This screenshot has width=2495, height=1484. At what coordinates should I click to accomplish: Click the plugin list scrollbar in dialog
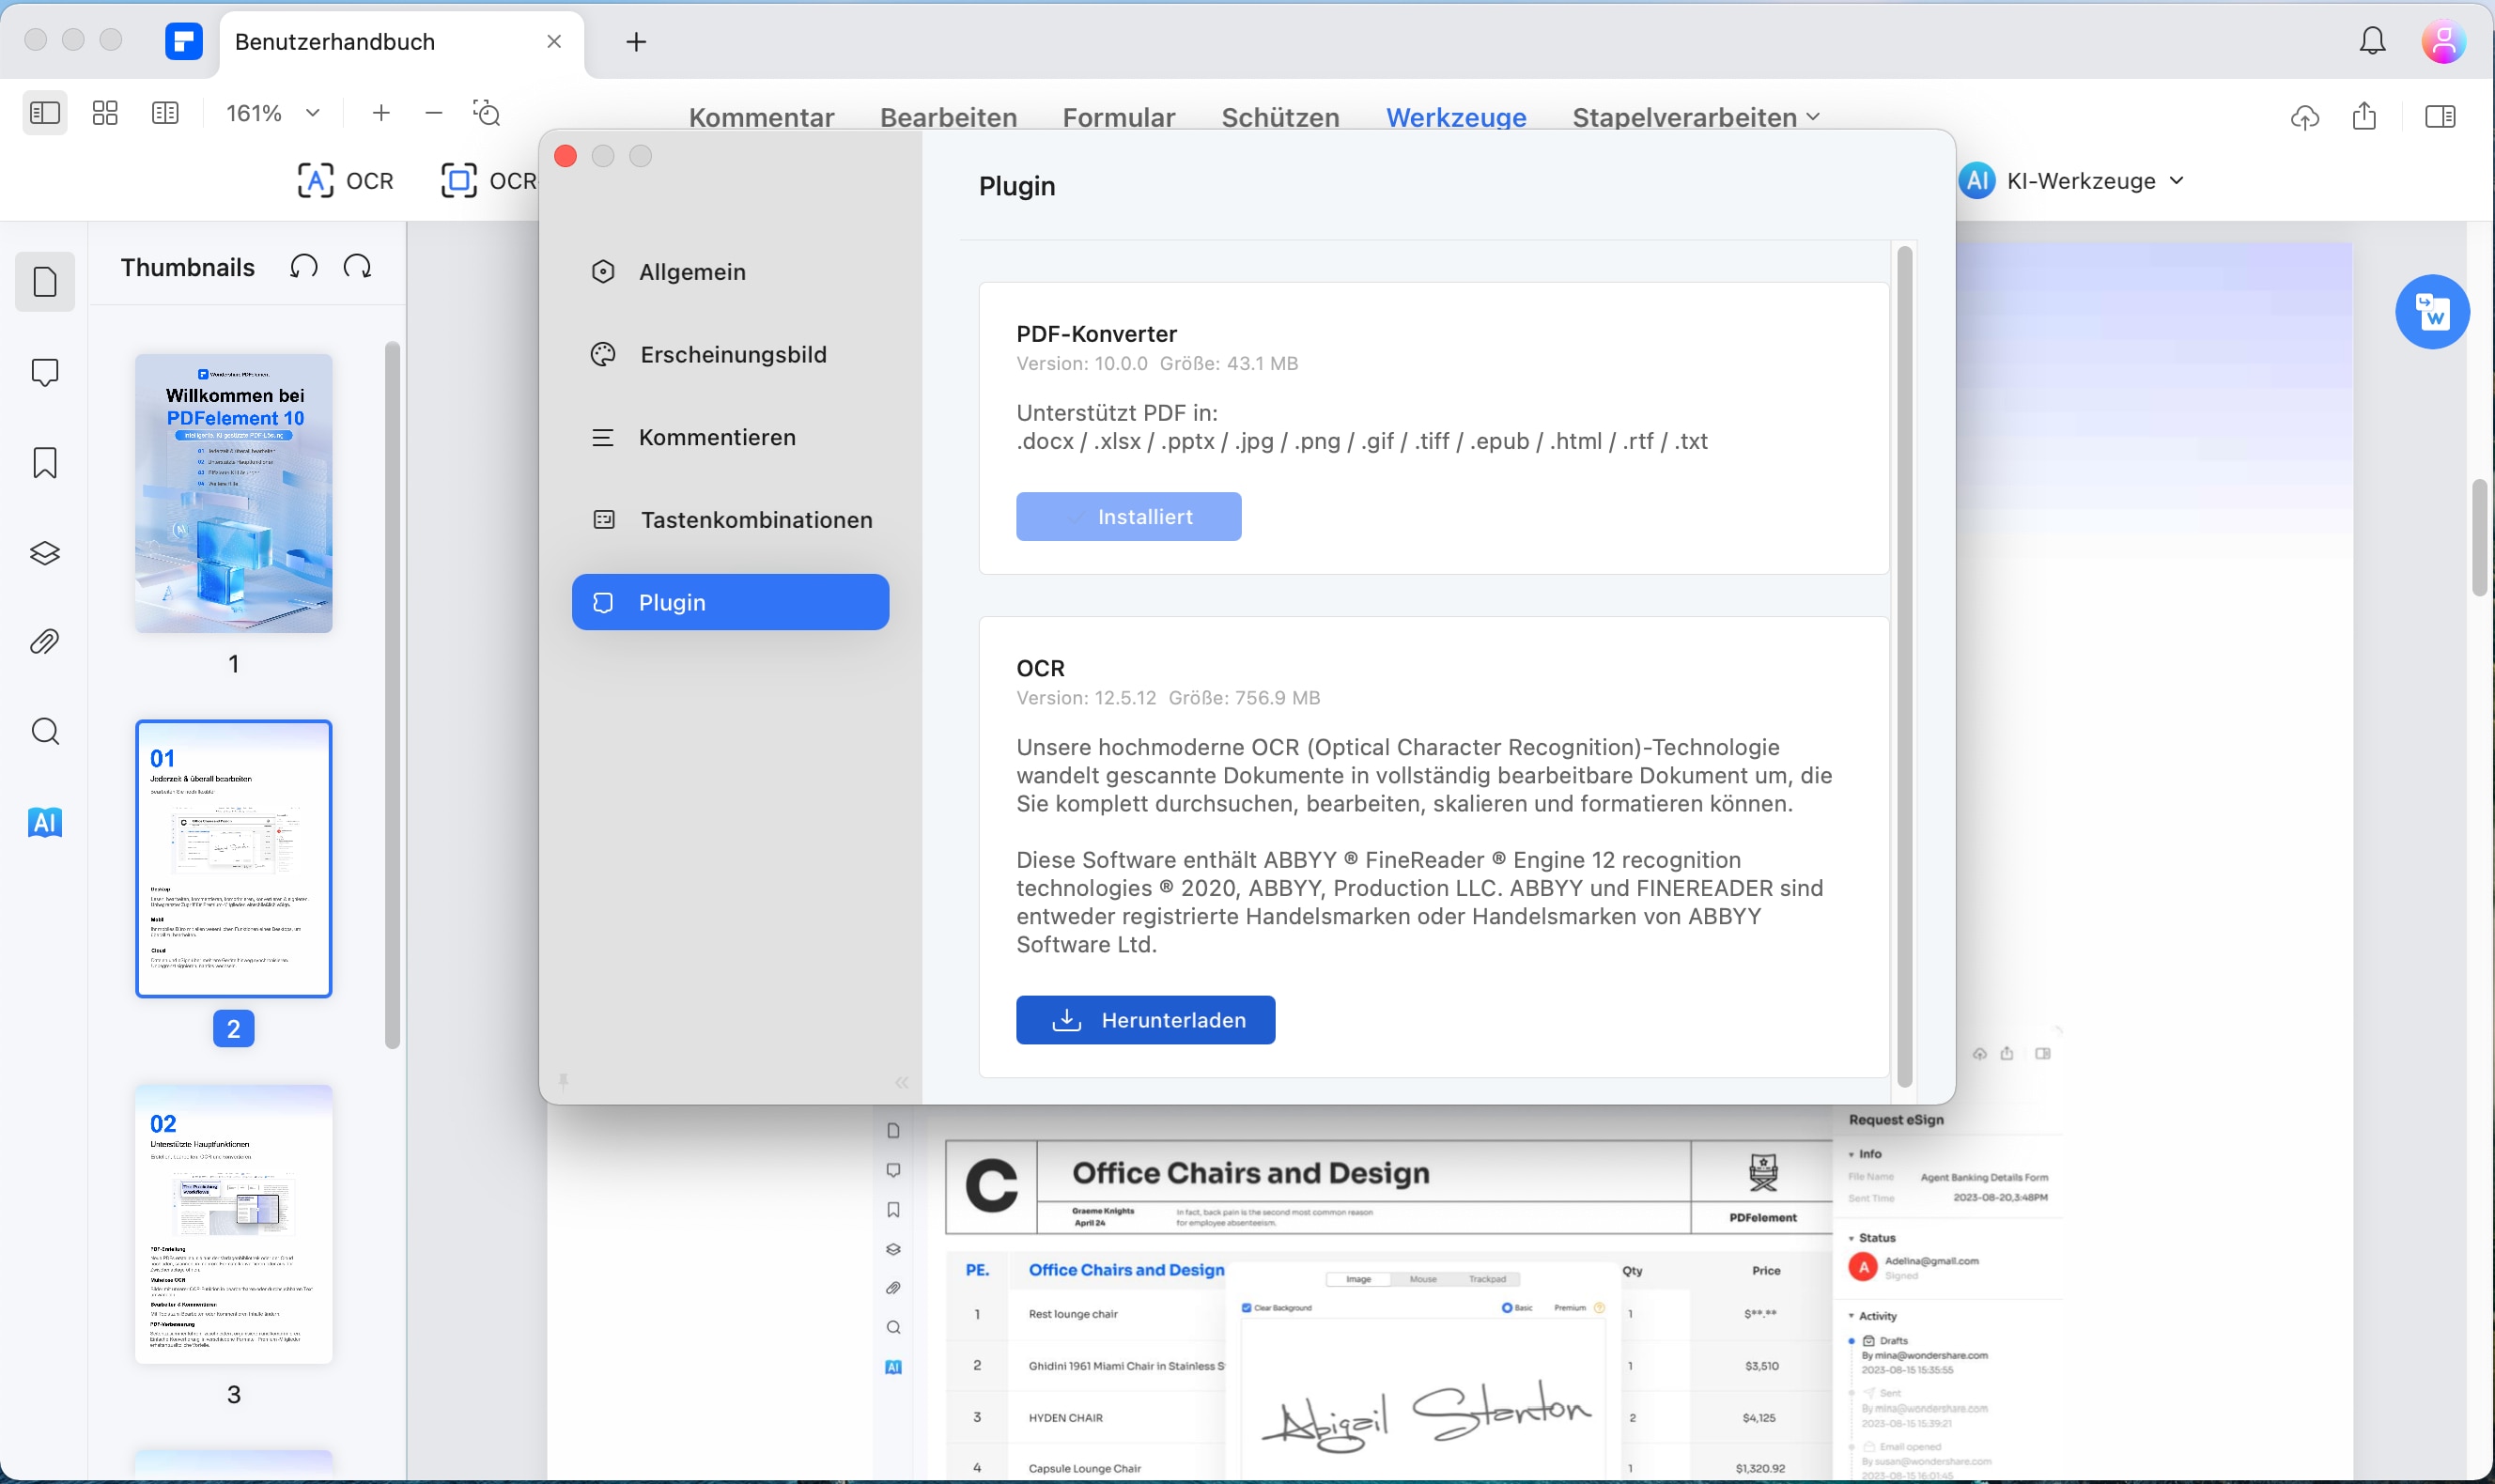click(x=1904, y=666)
